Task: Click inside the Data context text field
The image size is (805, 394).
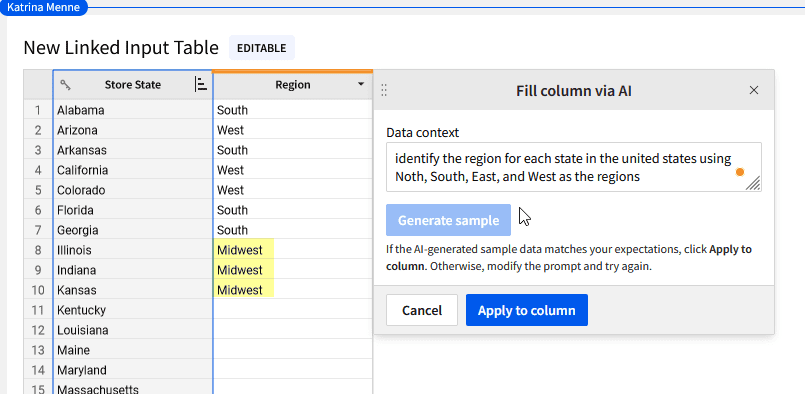Action: pos(573,167)
